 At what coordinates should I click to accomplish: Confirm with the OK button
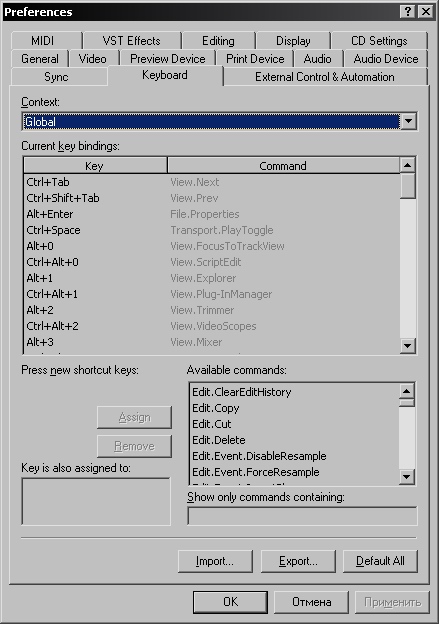click(230, 602)
